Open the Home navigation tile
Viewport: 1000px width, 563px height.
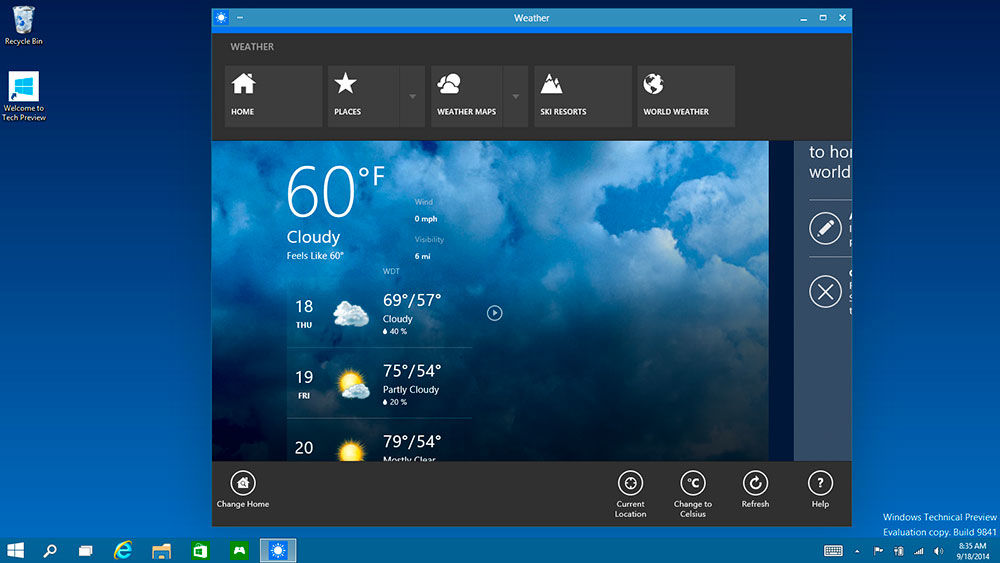273,96
